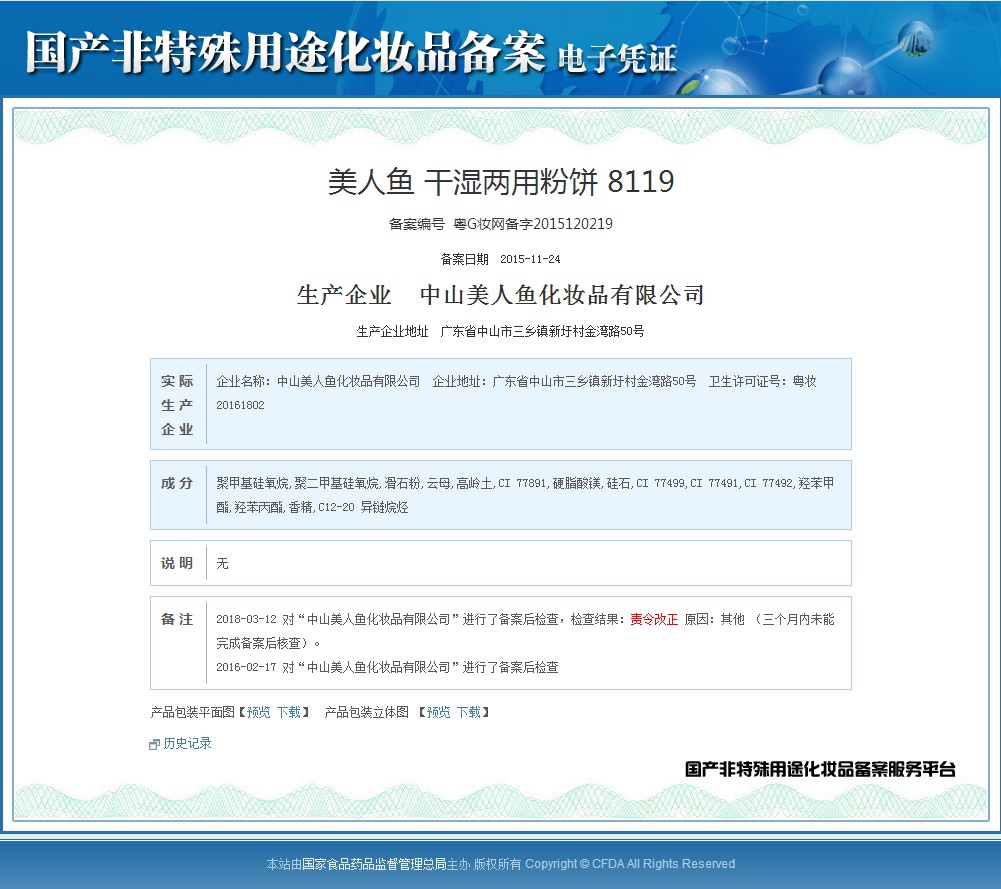Click the red 责令改正 result text
The image size is (1001, 889).
(x=654, y=620)
